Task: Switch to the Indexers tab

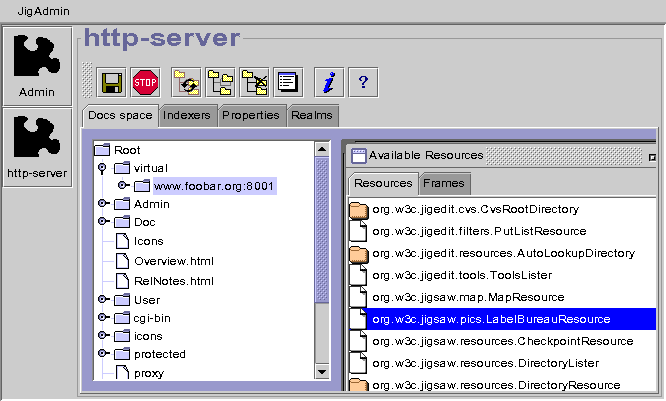Action: coord(187,115)
